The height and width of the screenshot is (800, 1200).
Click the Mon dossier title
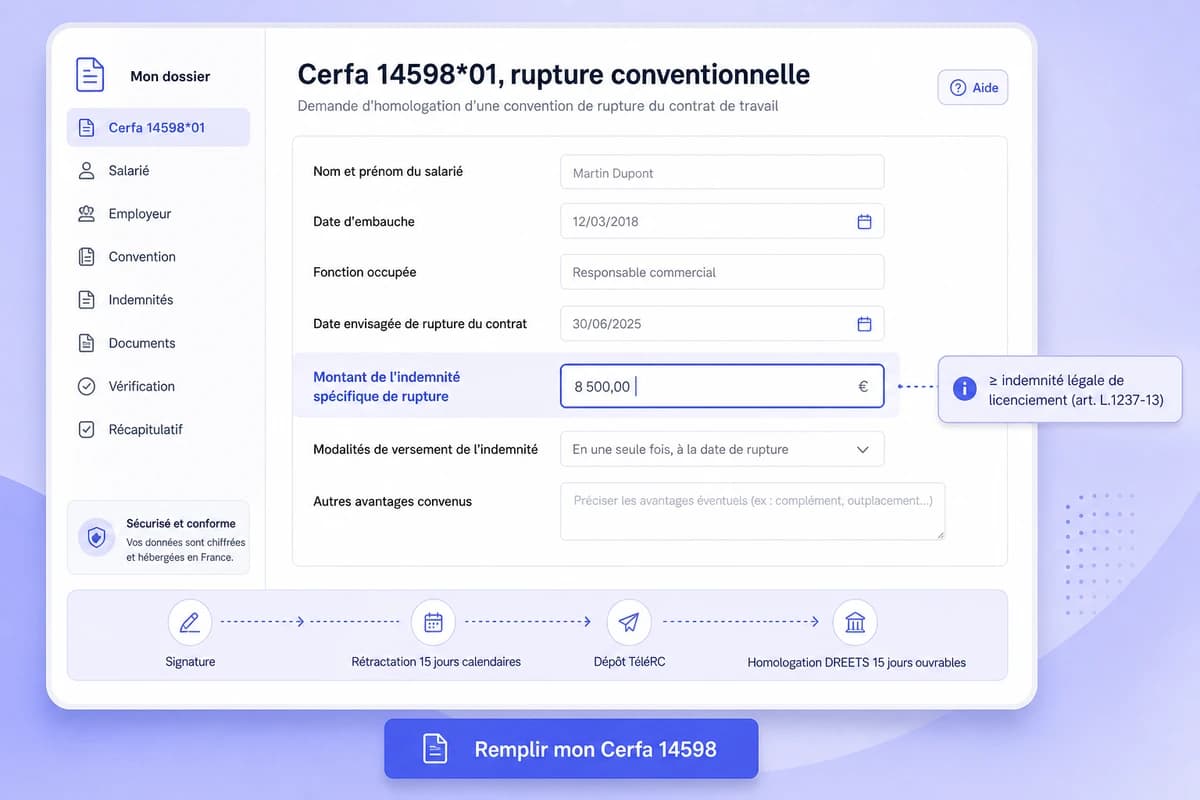170,76
